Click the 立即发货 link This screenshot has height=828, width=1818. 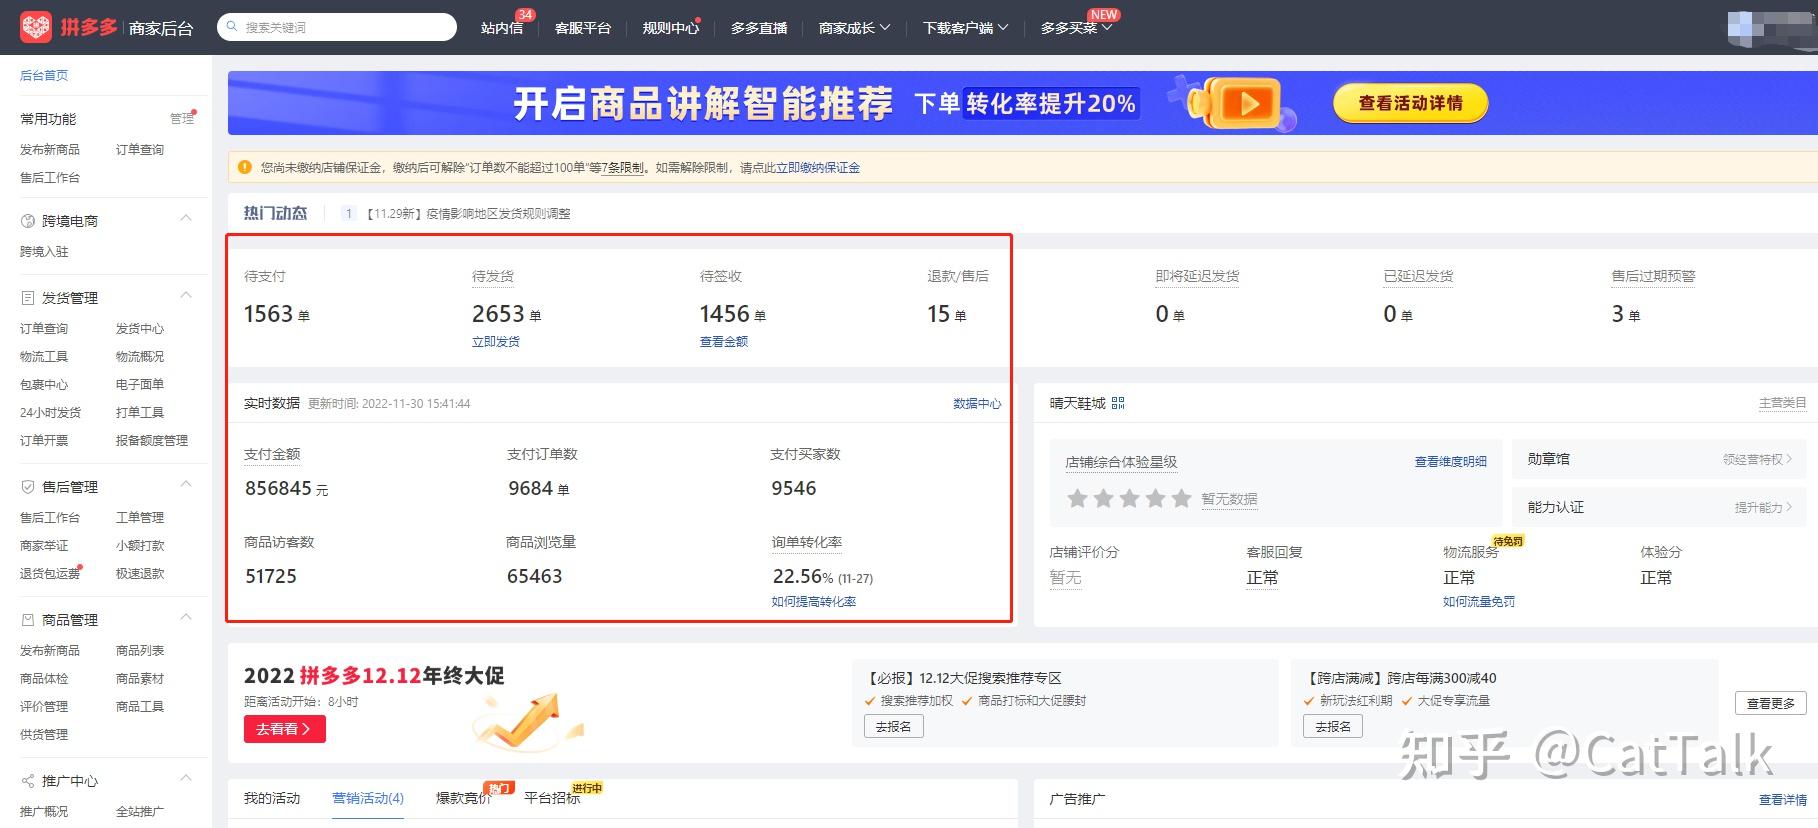tap(496, 341)
